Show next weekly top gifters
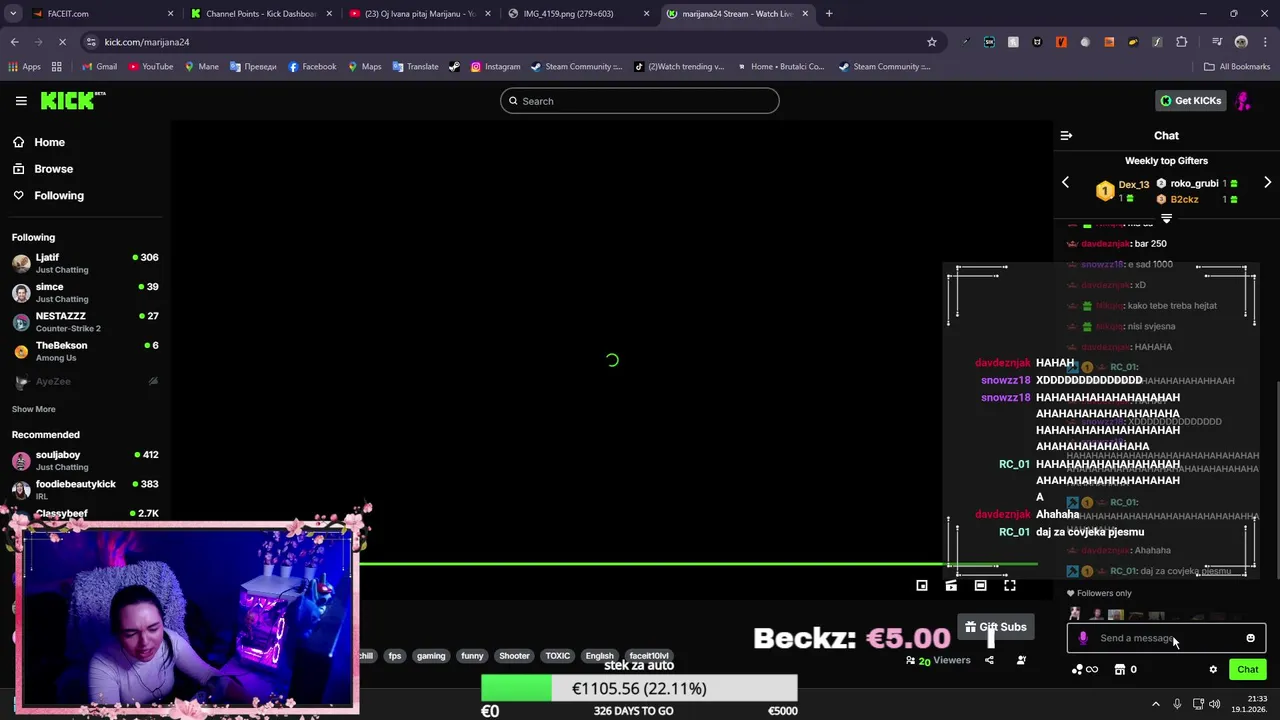 coord(1267,183)
